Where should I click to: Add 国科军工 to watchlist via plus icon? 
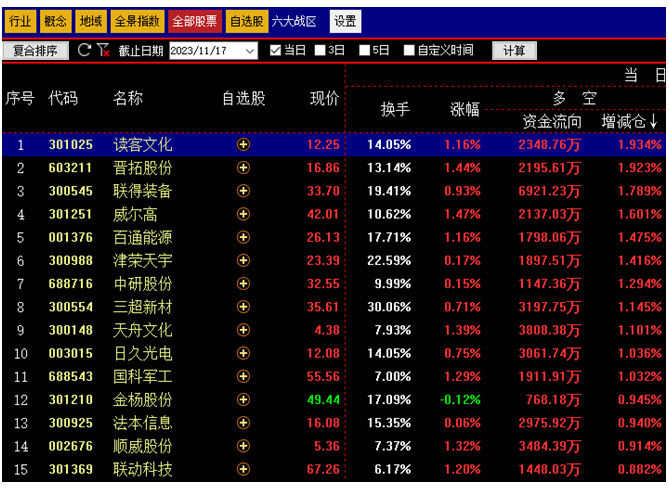(x=243, y=376)
